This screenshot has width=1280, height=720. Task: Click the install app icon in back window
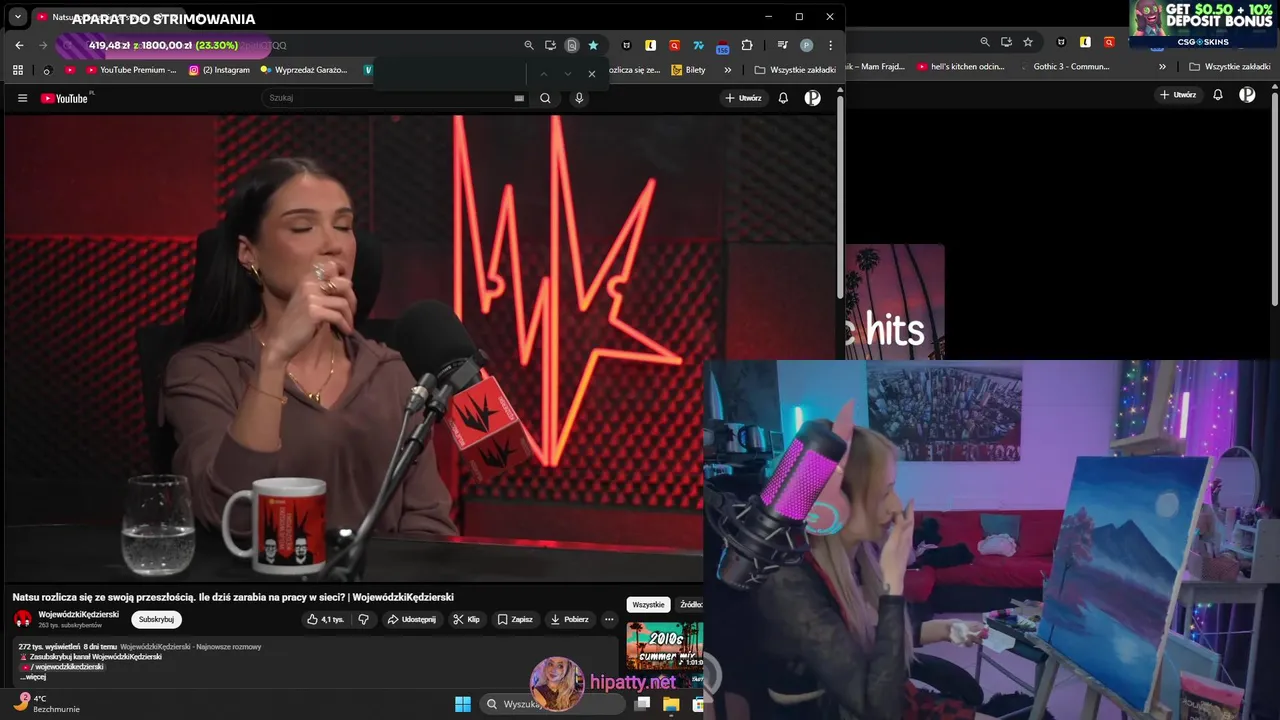pos(1006,42)
